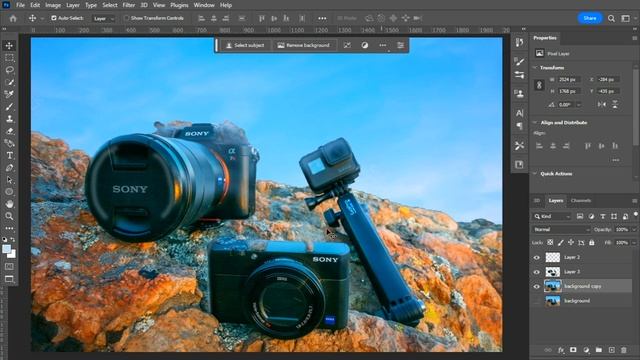This screenshot has width=640, height=360.
Task: Create new fill or adjustment layer icon
Action: [586, 350]
